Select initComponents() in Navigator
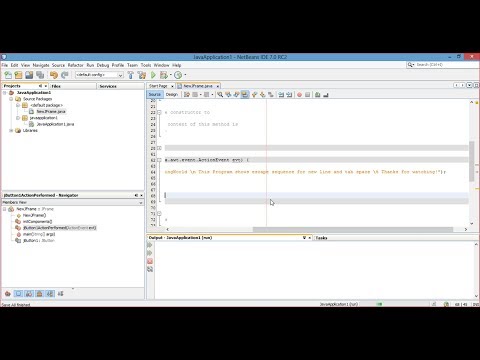480x360 pixels. [37, 222]
